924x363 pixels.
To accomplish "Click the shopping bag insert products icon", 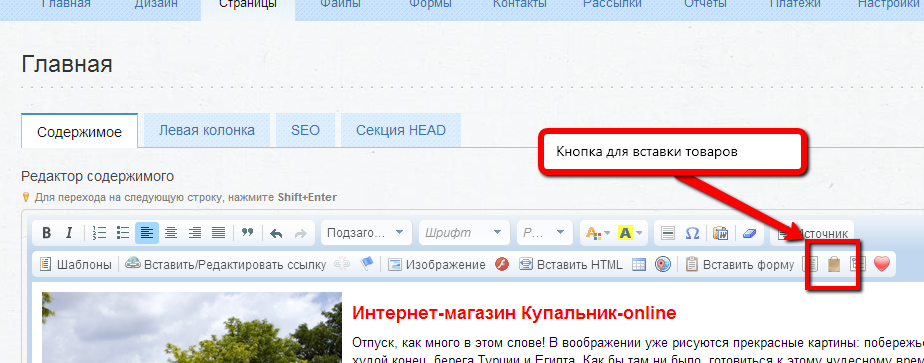I will (x=834, y=265).
